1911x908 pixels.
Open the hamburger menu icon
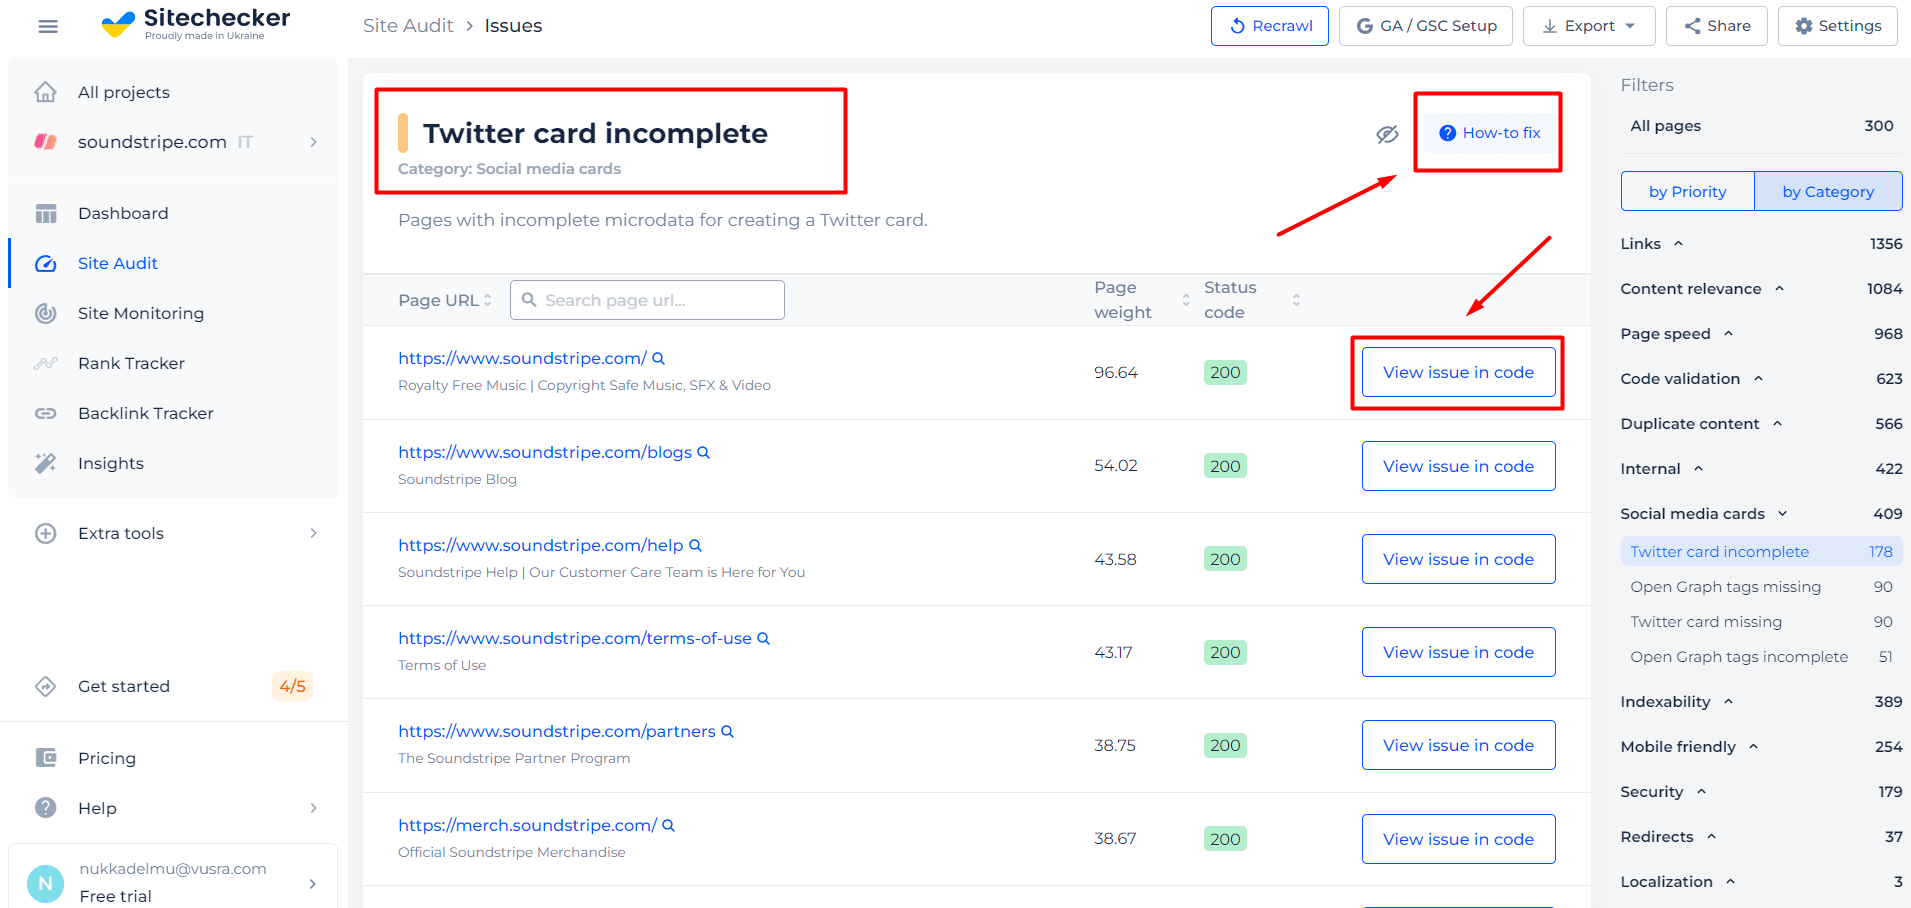(x=48, y=26)
